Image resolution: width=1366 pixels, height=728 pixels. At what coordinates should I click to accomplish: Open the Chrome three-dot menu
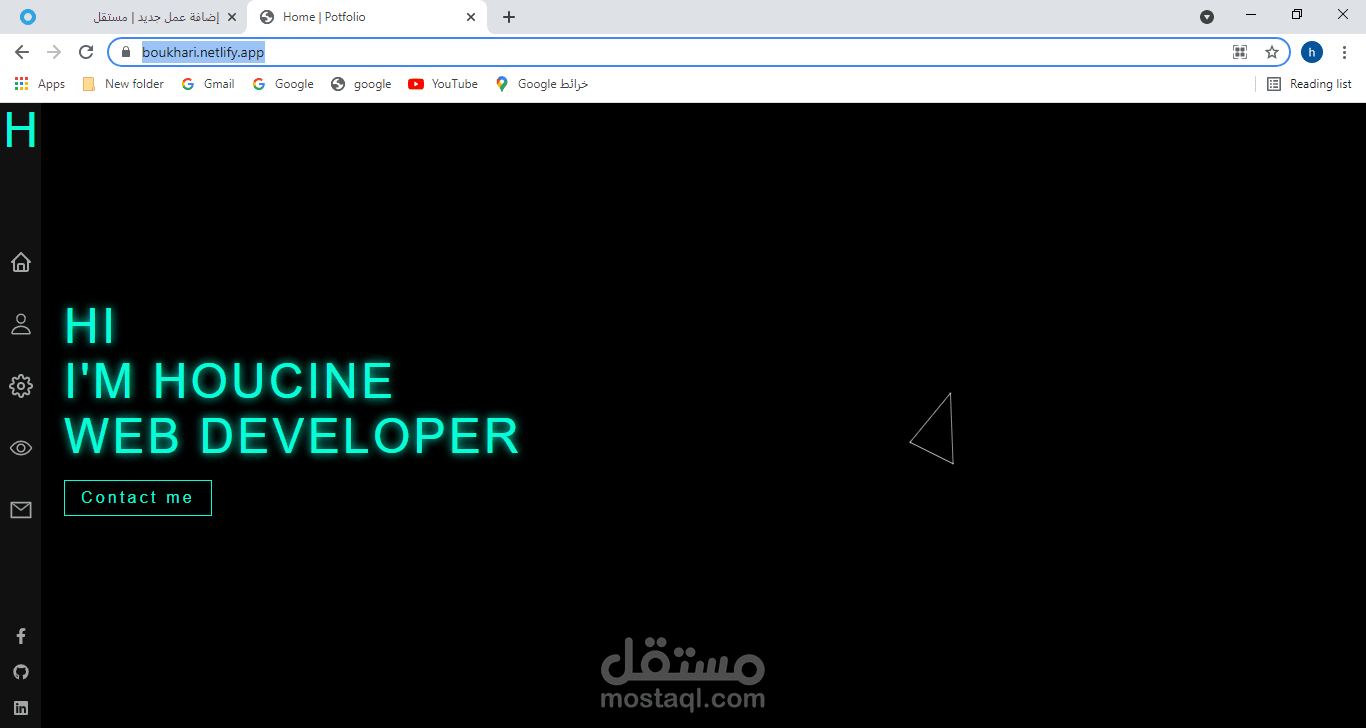(1345, 51)
